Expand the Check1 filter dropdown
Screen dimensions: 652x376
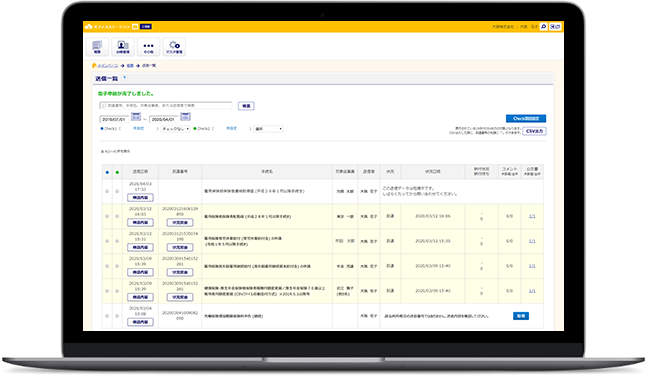(175, 129)
